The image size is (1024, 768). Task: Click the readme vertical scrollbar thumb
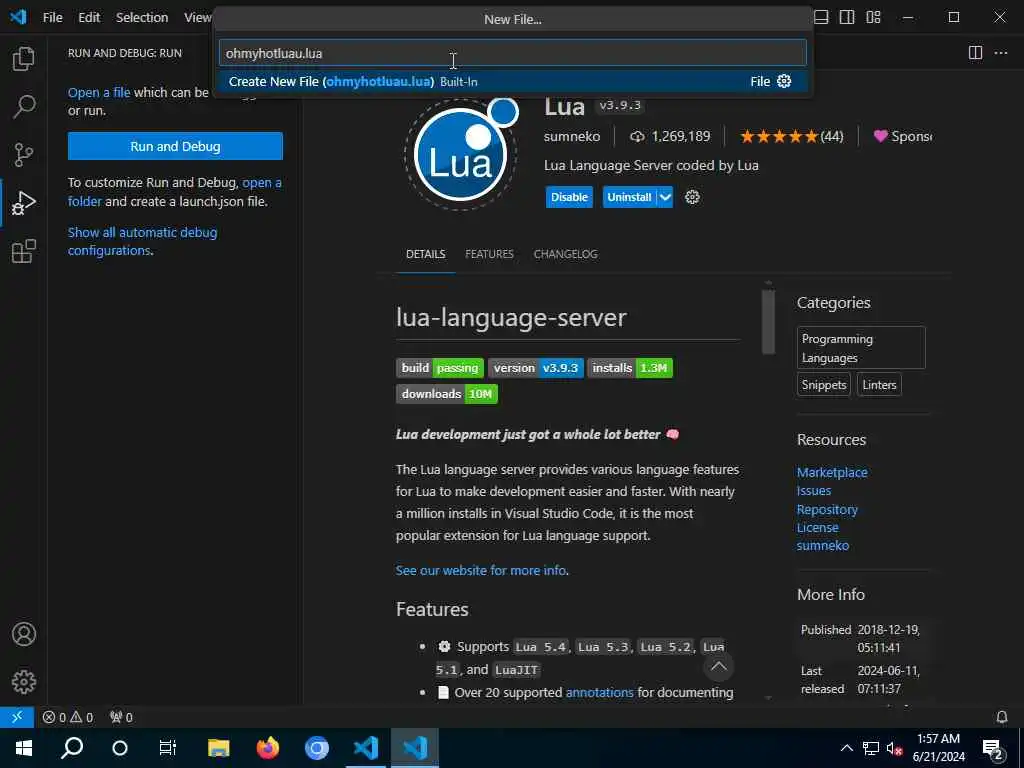click(x=768, y=321)
